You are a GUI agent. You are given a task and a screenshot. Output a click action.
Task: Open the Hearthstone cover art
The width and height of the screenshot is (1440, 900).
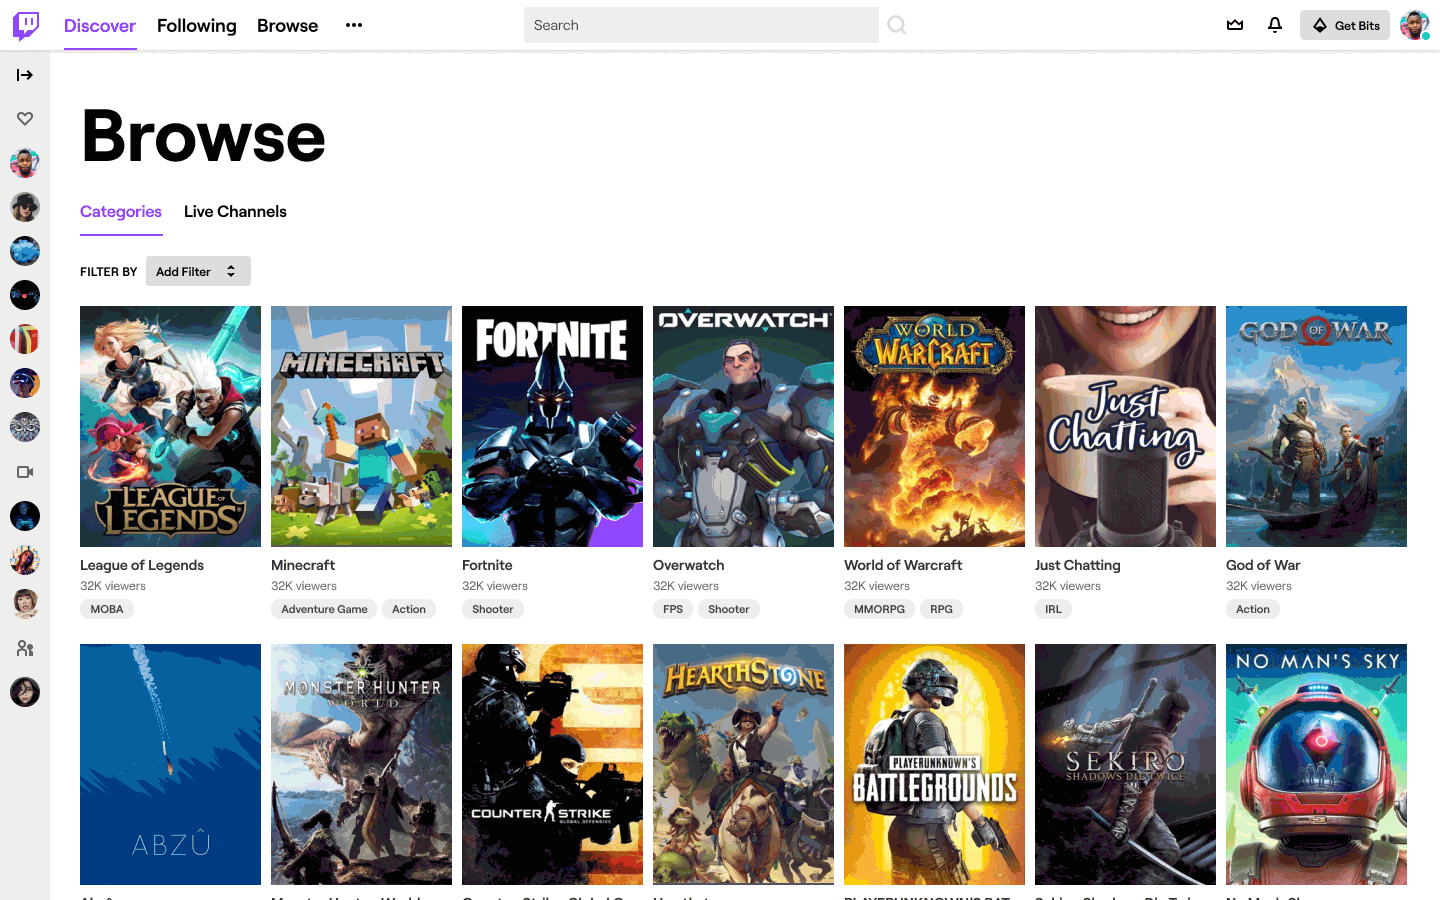coord(743,765)
